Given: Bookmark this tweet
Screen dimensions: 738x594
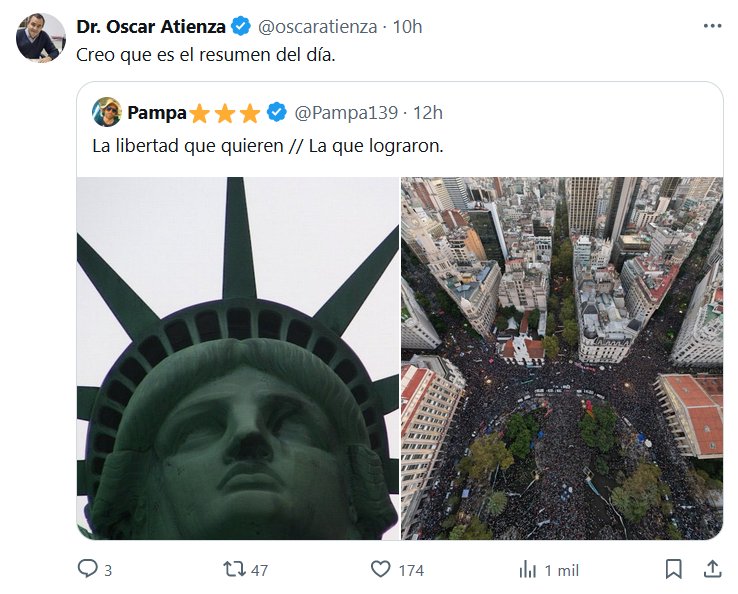Looking at the screenshot, I should point(674,569).
